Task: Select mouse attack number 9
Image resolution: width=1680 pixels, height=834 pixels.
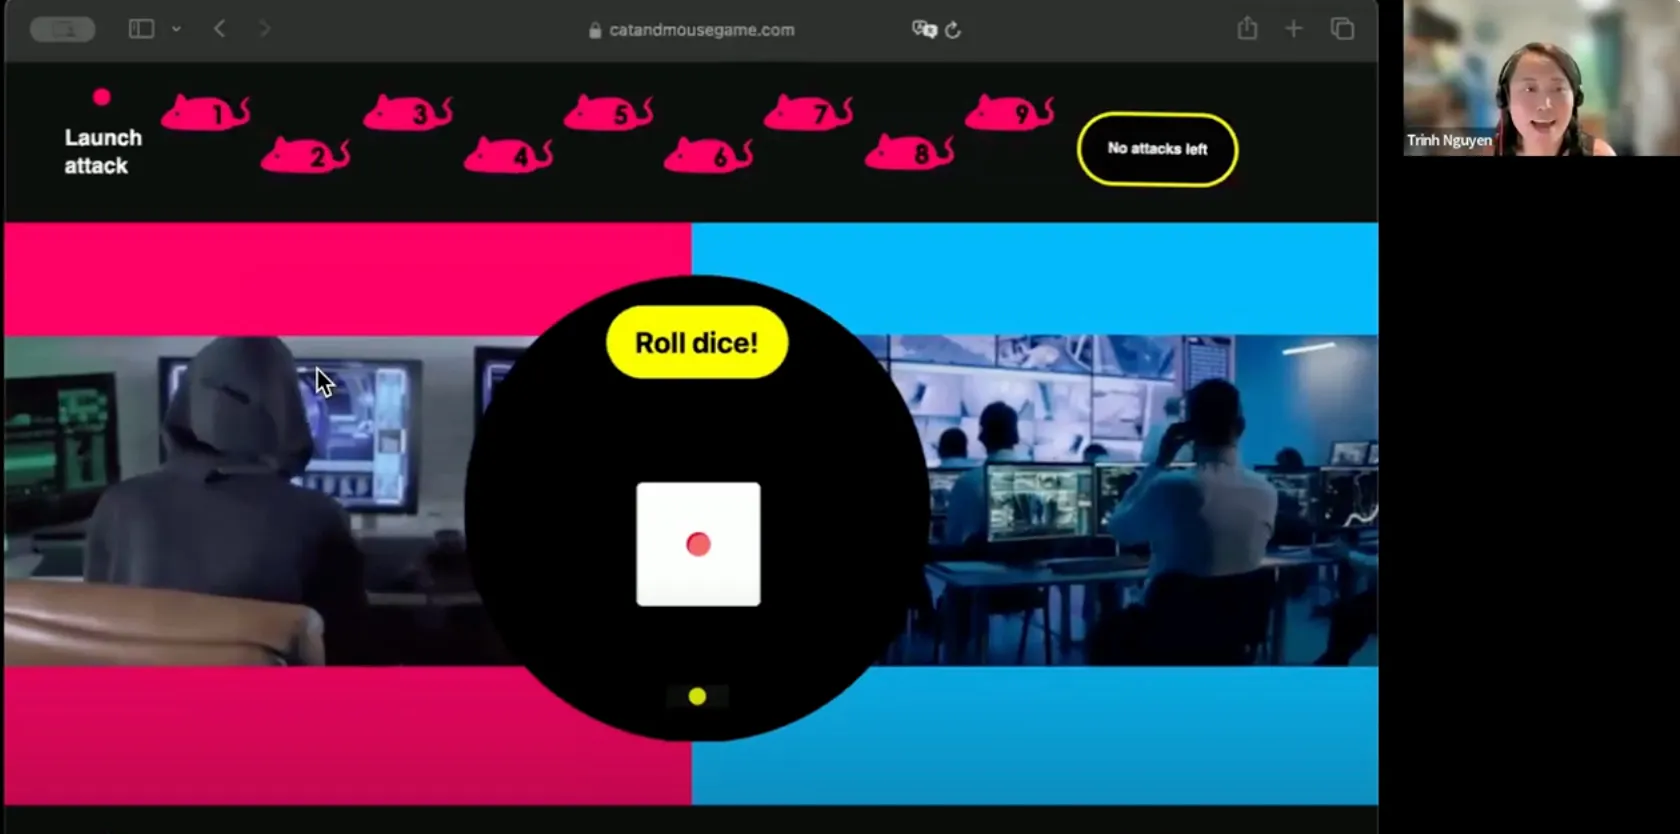Action: click(x=1010, y=112)
